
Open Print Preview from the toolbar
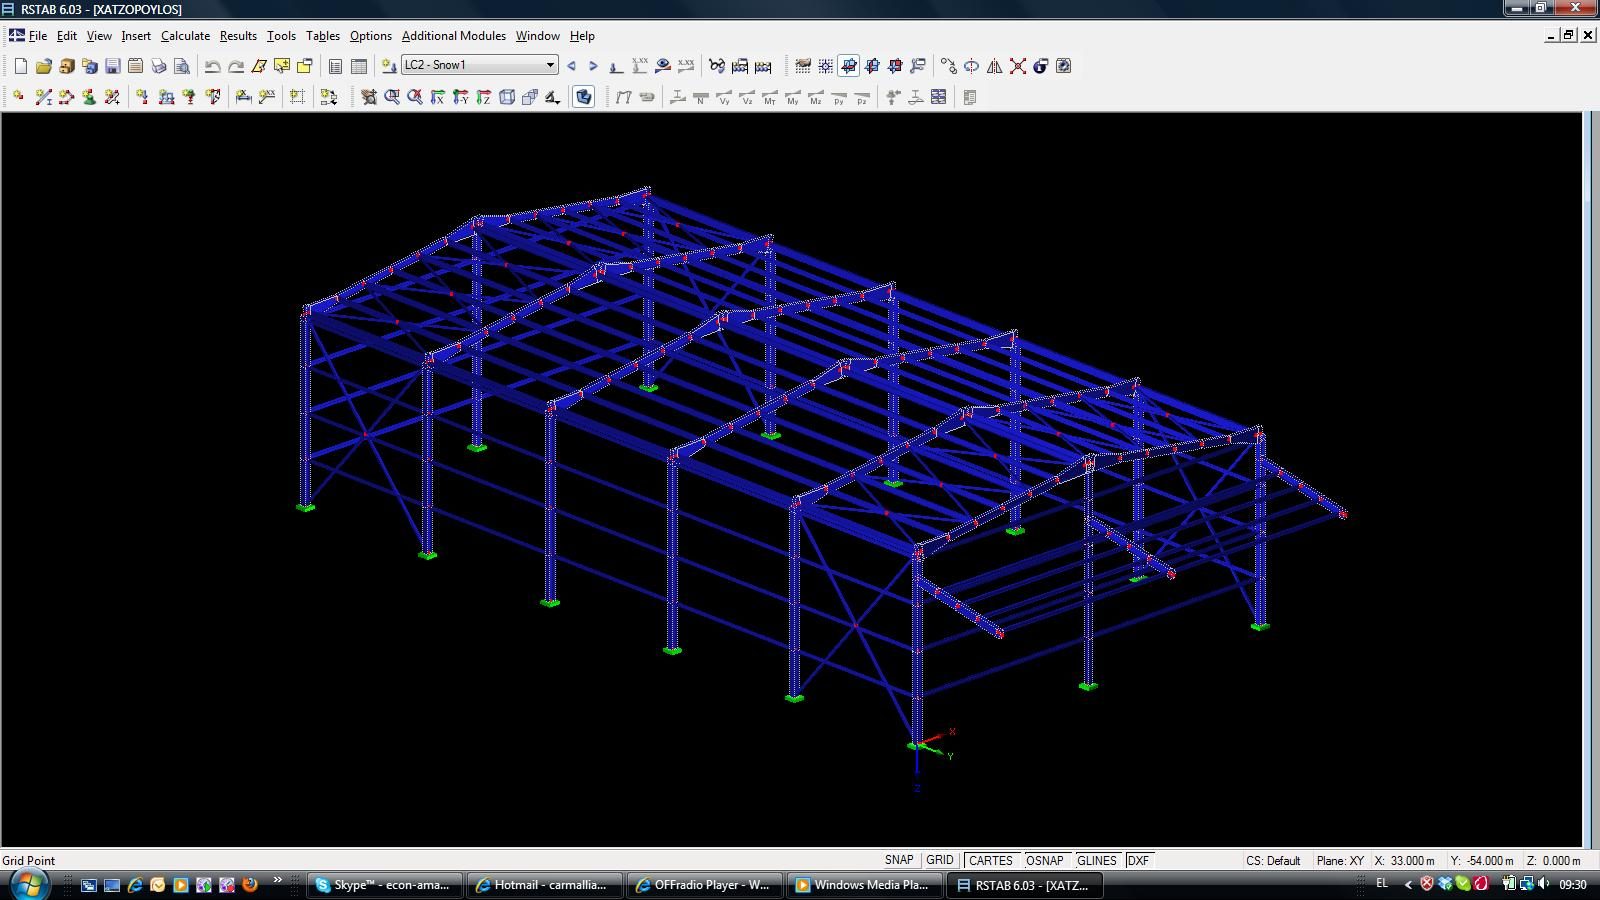182,66
